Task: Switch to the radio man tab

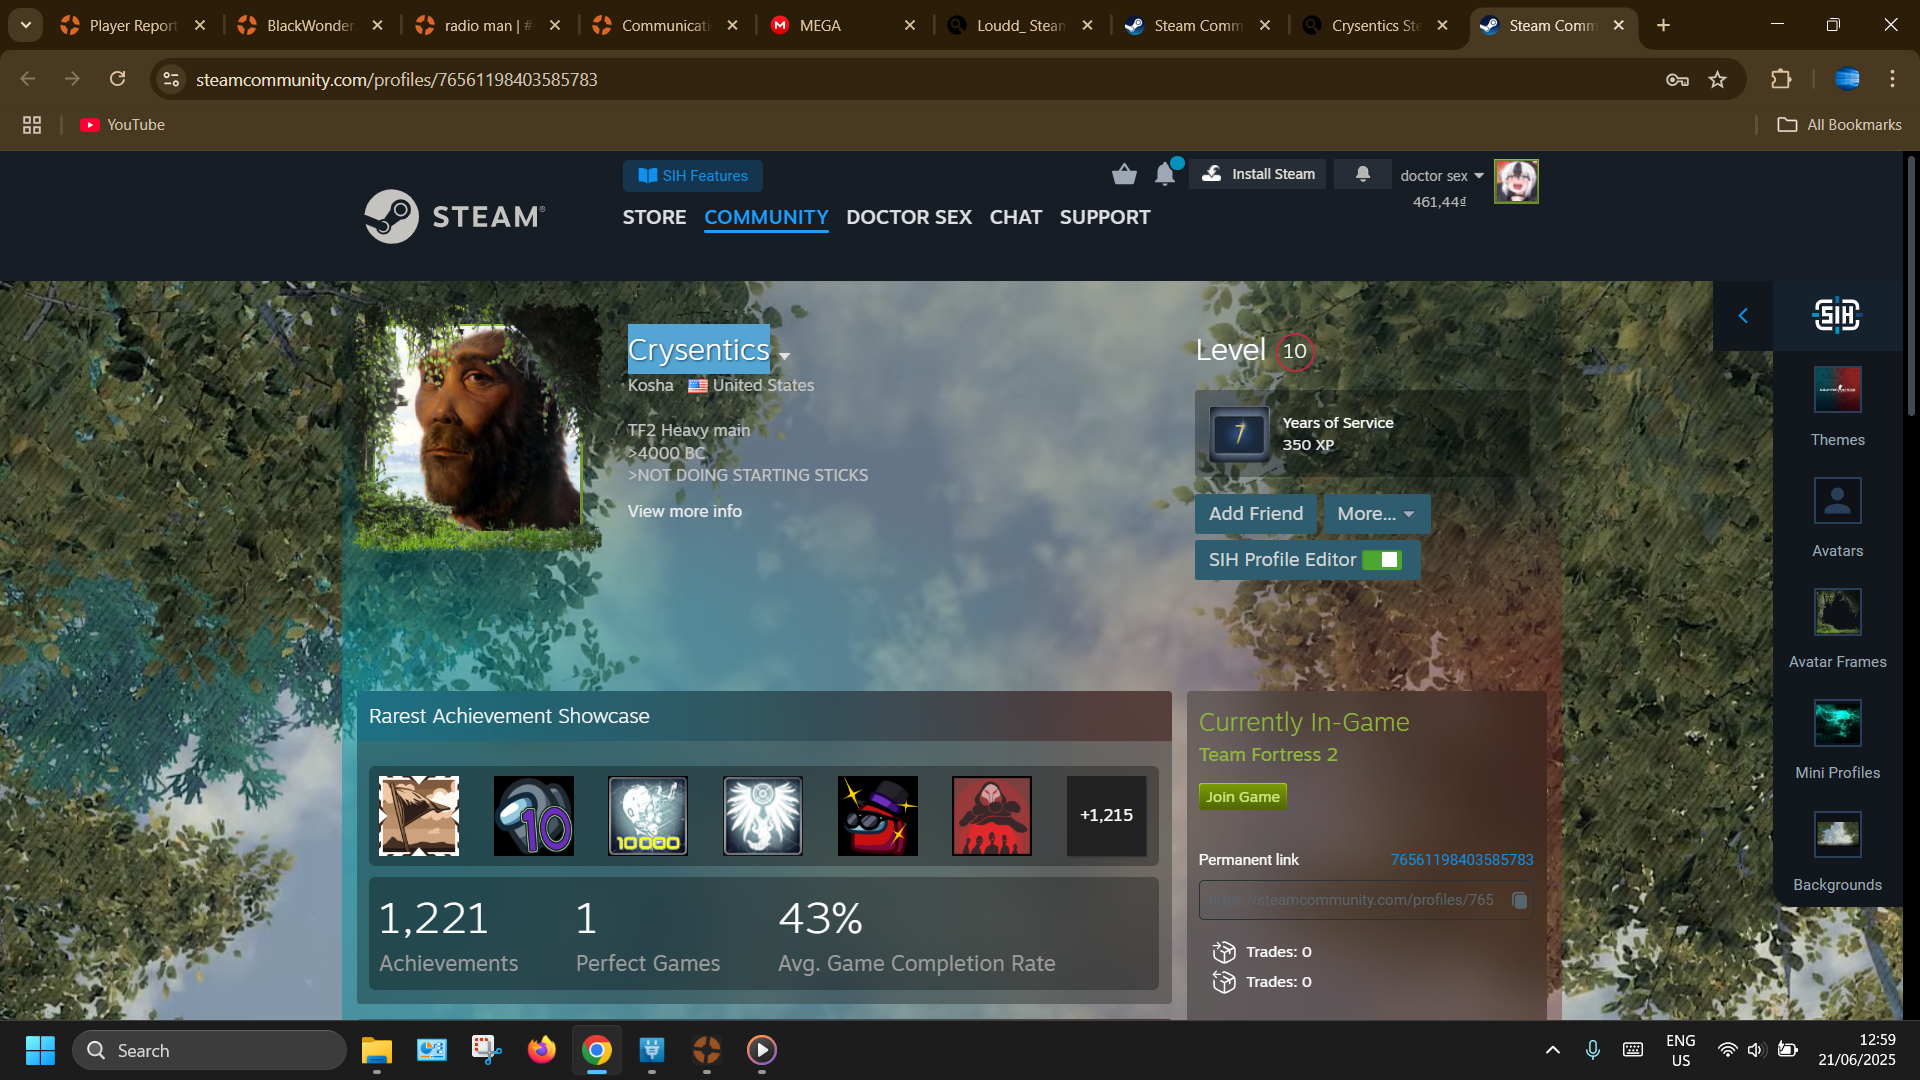Action: pos(487,26)
